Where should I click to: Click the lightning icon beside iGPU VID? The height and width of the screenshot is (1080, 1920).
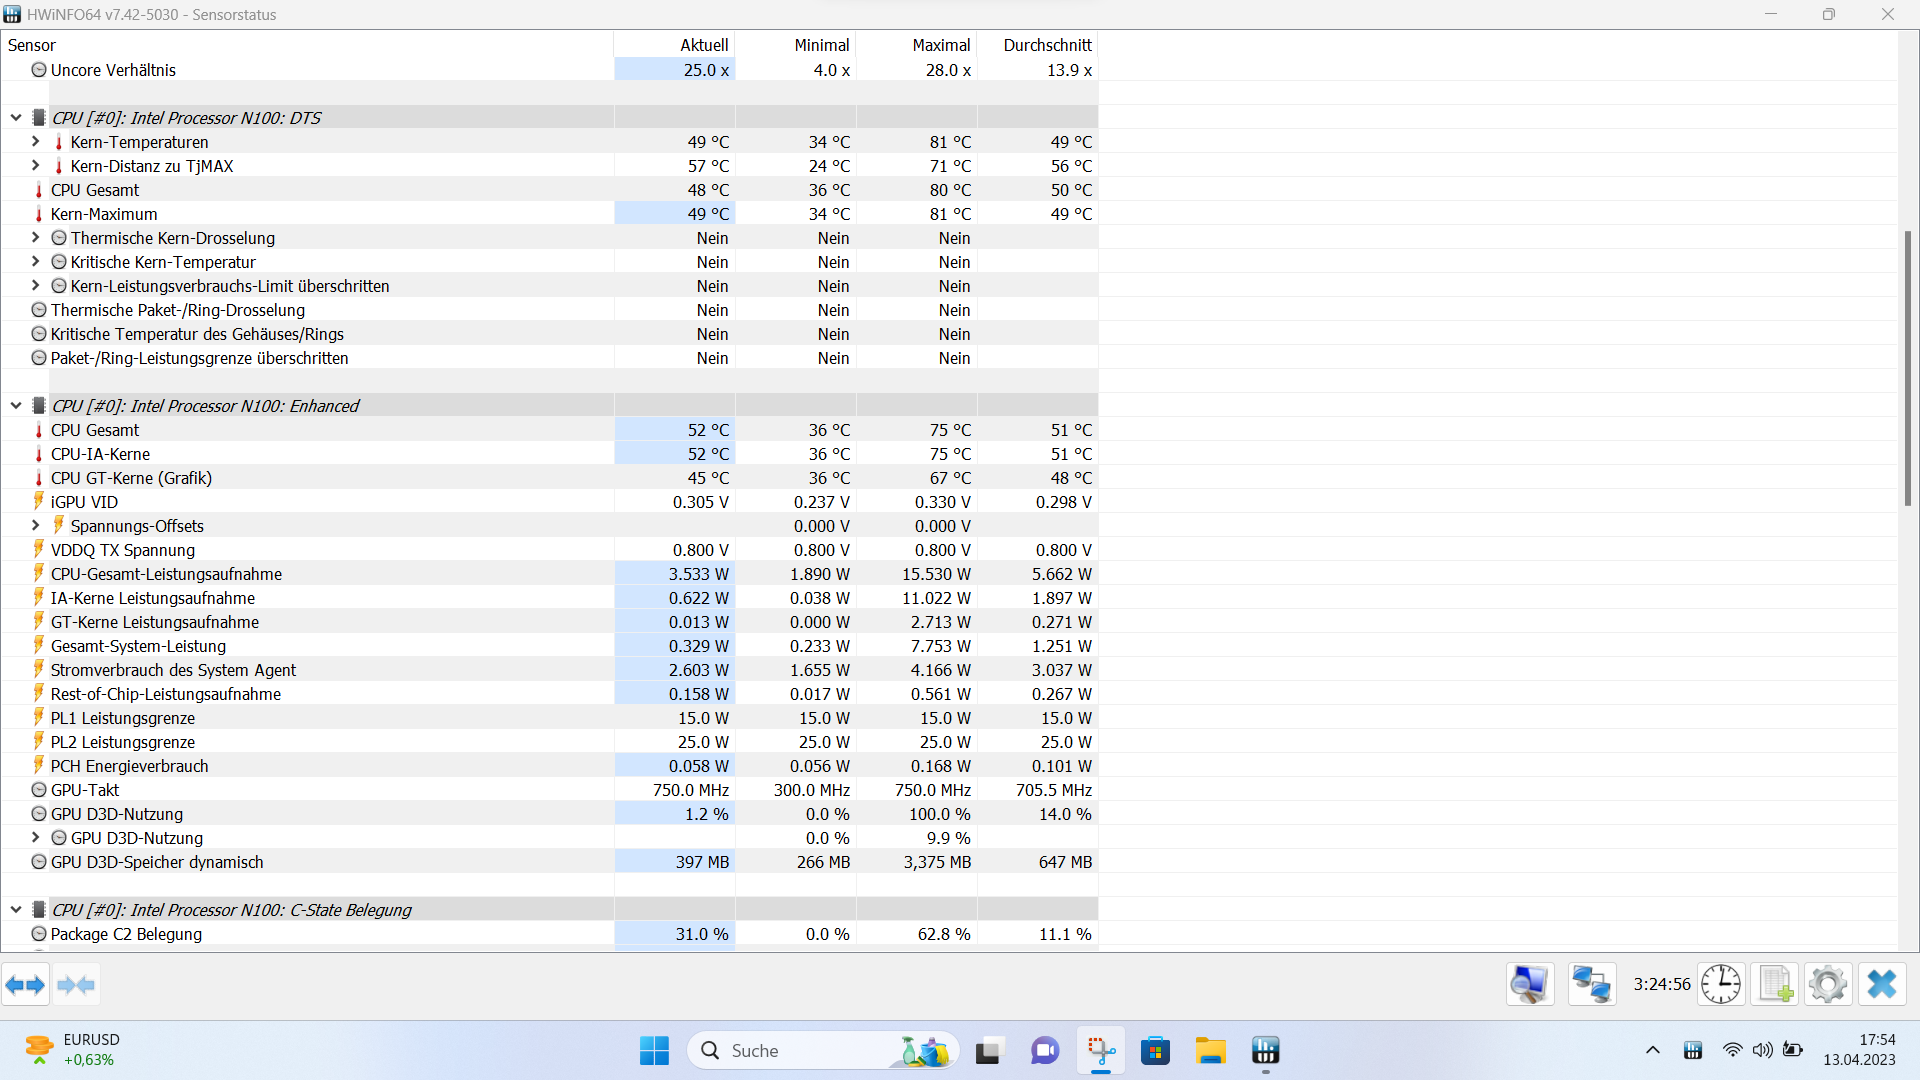tap(39, 502)
